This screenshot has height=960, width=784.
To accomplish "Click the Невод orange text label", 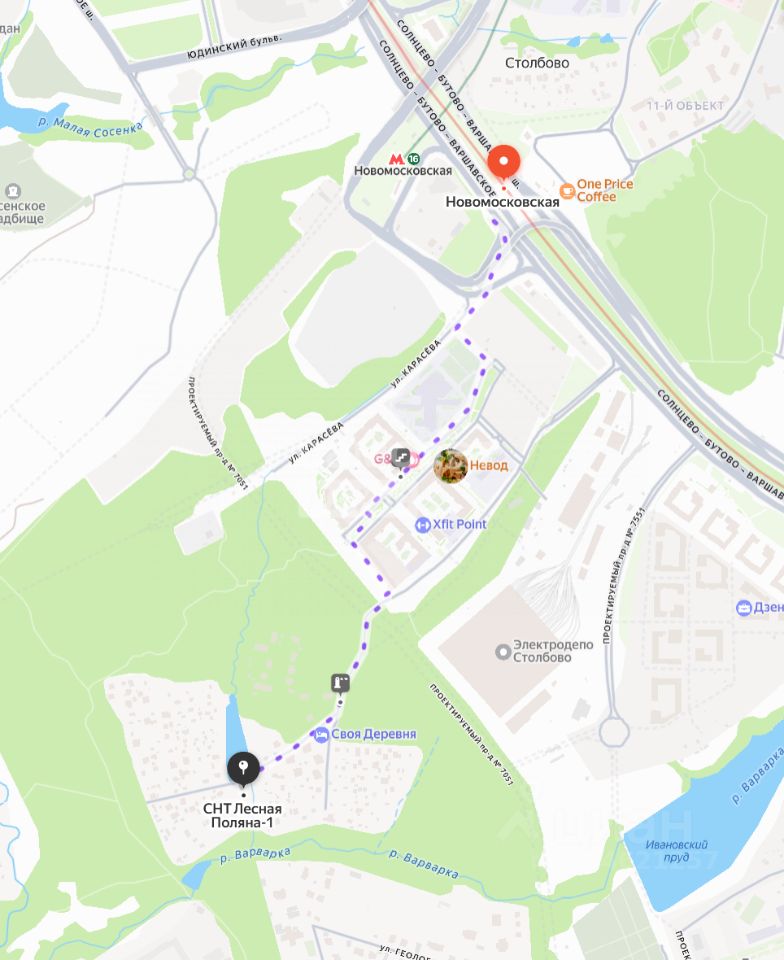I will click(488, 465).
